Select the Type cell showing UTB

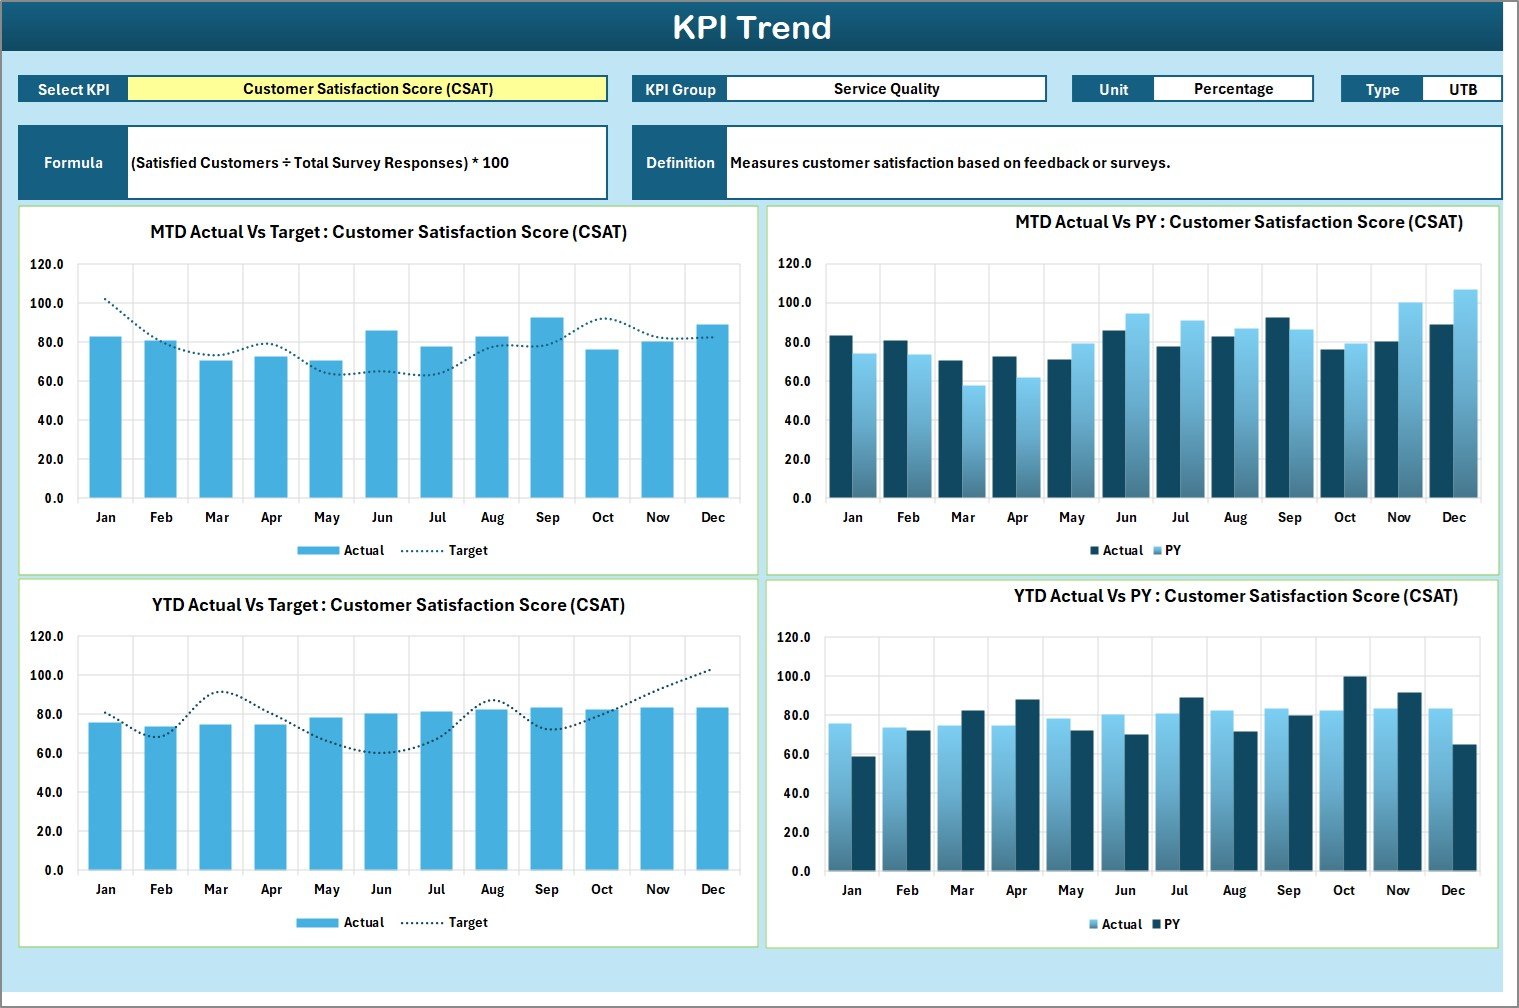pos(1462,89)
